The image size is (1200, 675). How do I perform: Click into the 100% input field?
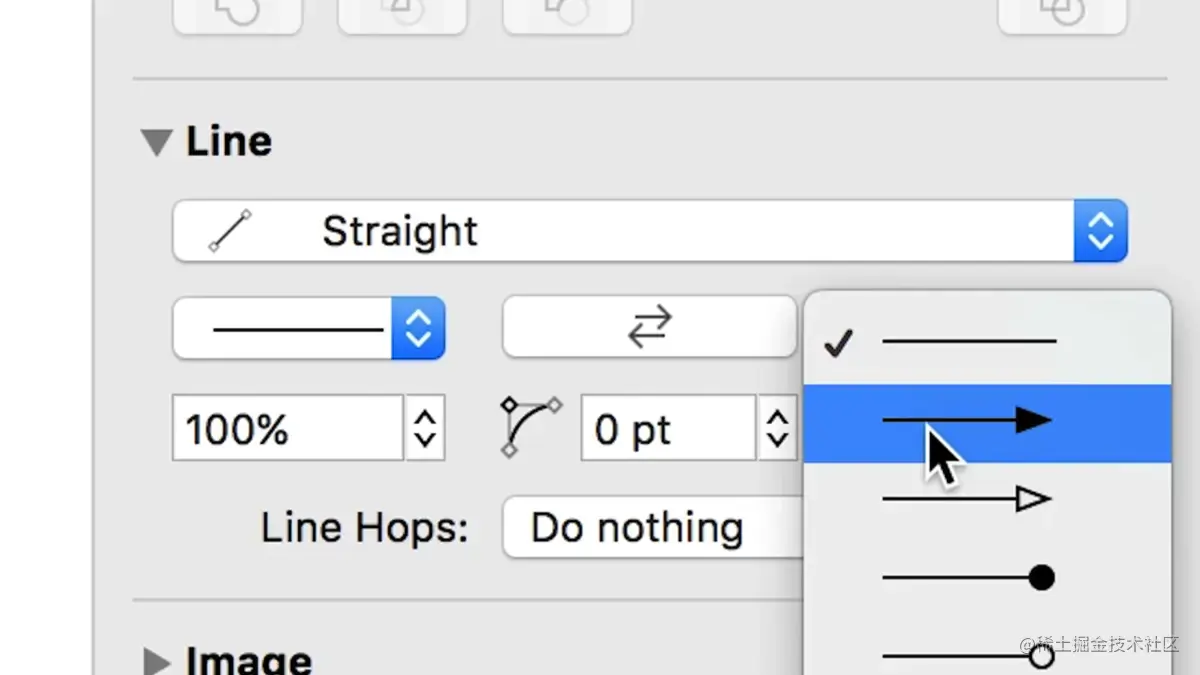click(288, 428)
